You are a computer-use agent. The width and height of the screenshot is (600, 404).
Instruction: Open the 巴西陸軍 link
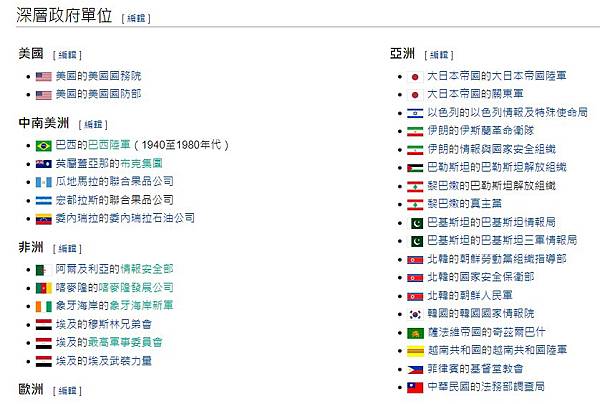tap(109, 145)
